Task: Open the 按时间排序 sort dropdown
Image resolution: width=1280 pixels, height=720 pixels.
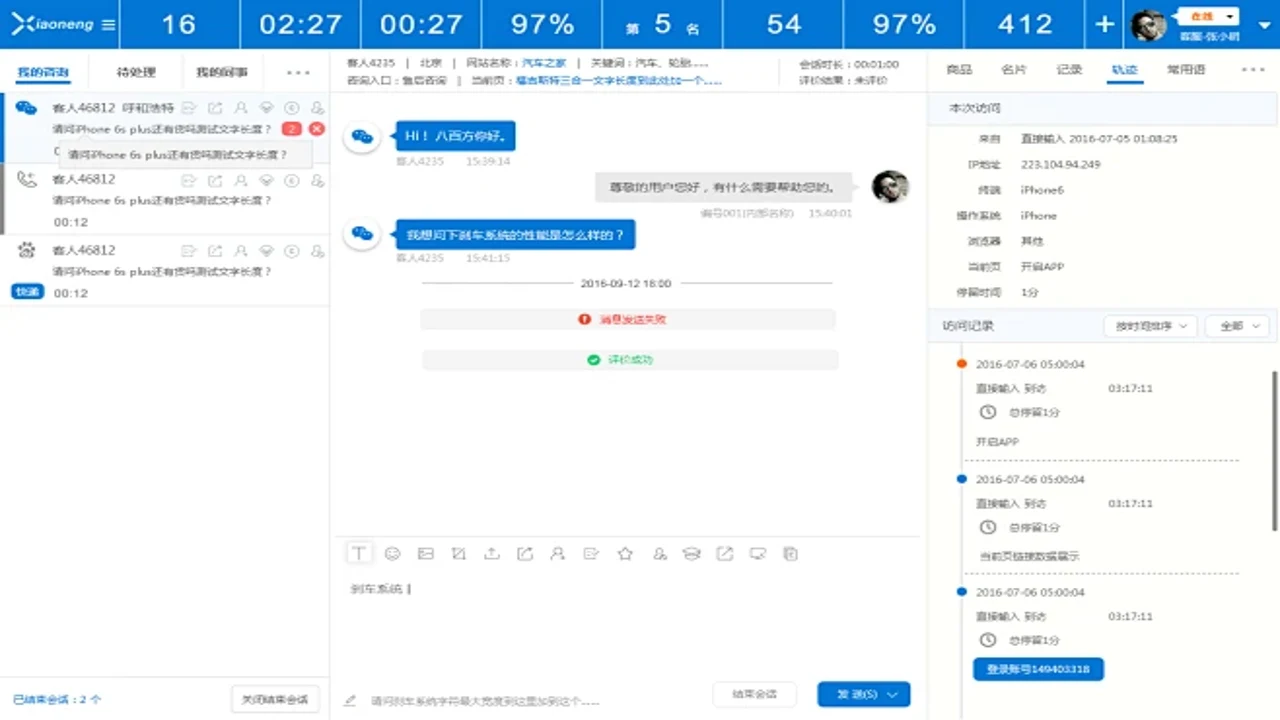Action: (x=1150, y=326)
